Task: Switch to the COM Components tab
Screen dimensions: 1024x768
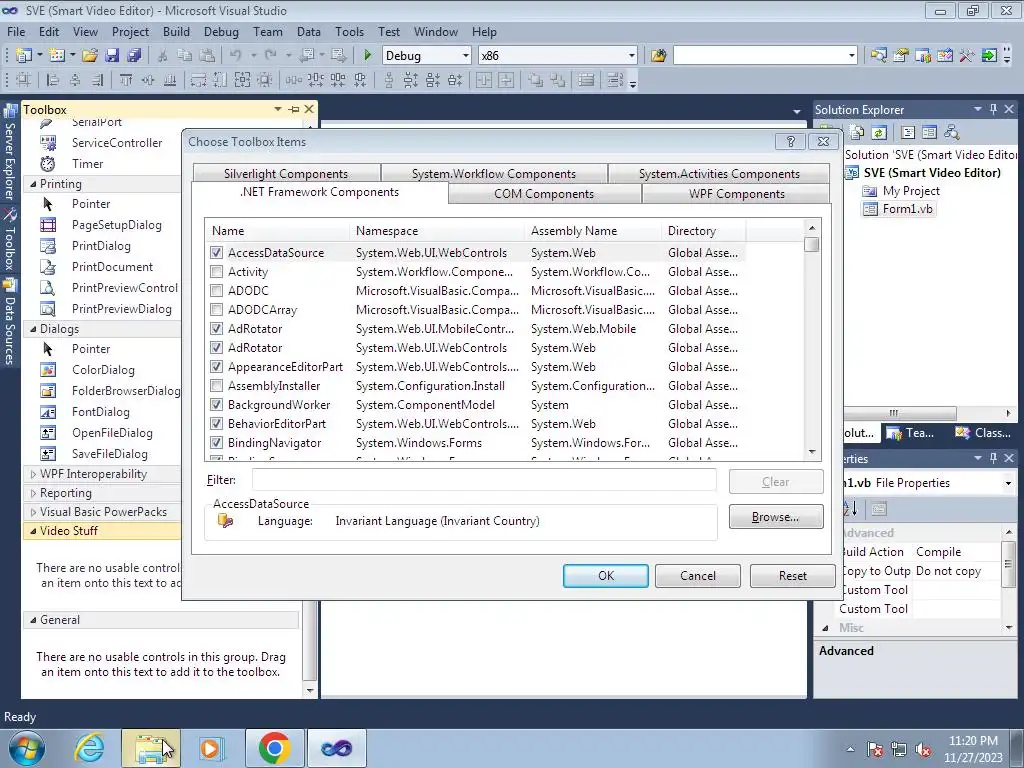Action: (x=544, y=194)
